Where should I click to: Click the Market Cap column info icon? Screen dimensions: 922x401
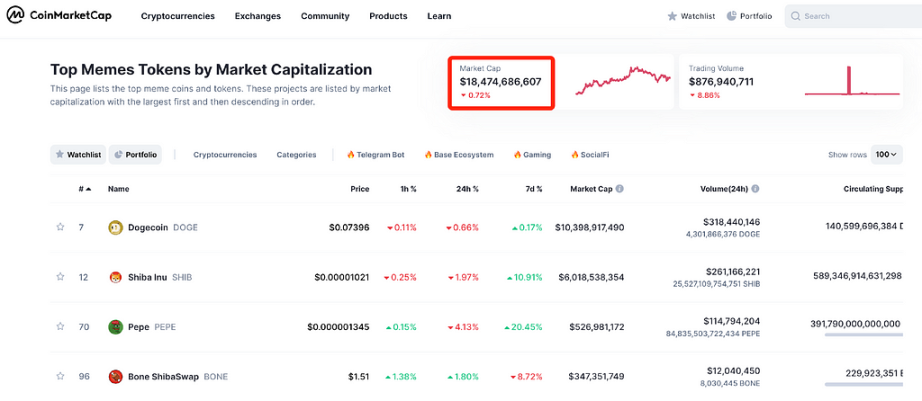(620, 189)
